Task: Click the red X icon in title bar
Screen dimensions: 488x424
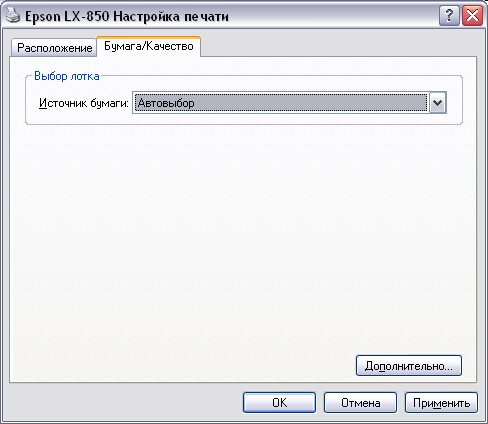Action: (472, 16)
